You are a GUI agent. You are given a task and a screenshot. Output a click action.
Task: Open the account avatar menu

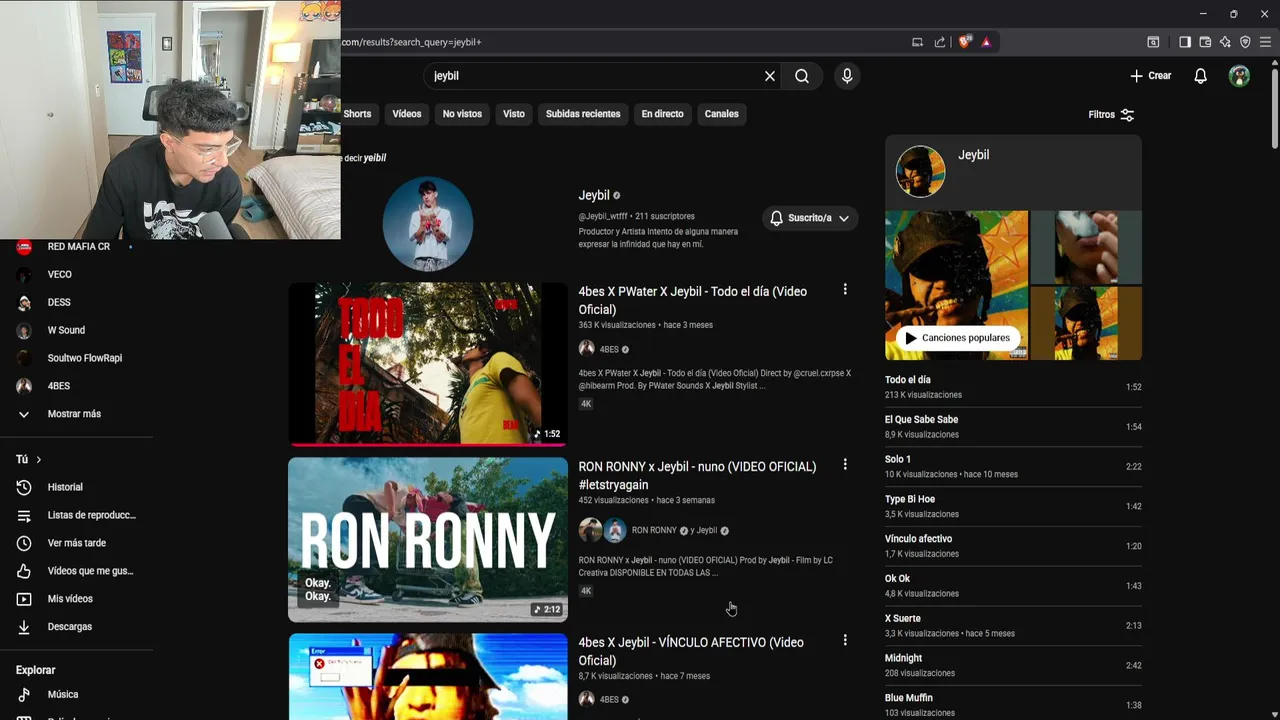click(x=1239, y=76)
